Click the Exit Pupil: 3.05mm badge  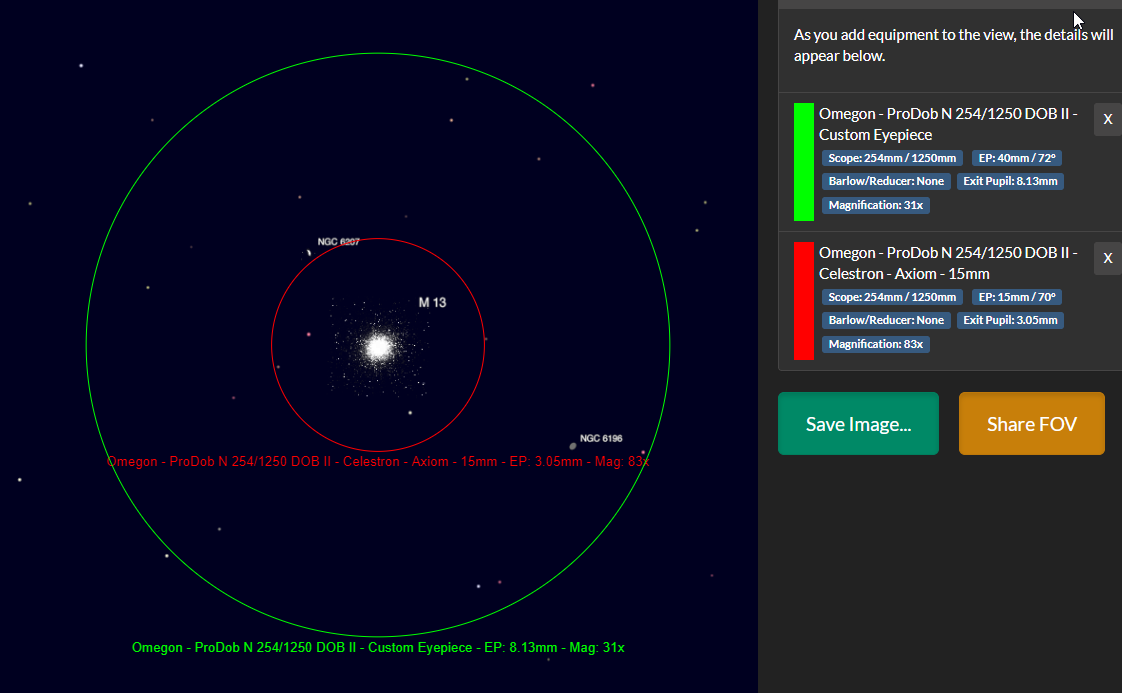1010,320
